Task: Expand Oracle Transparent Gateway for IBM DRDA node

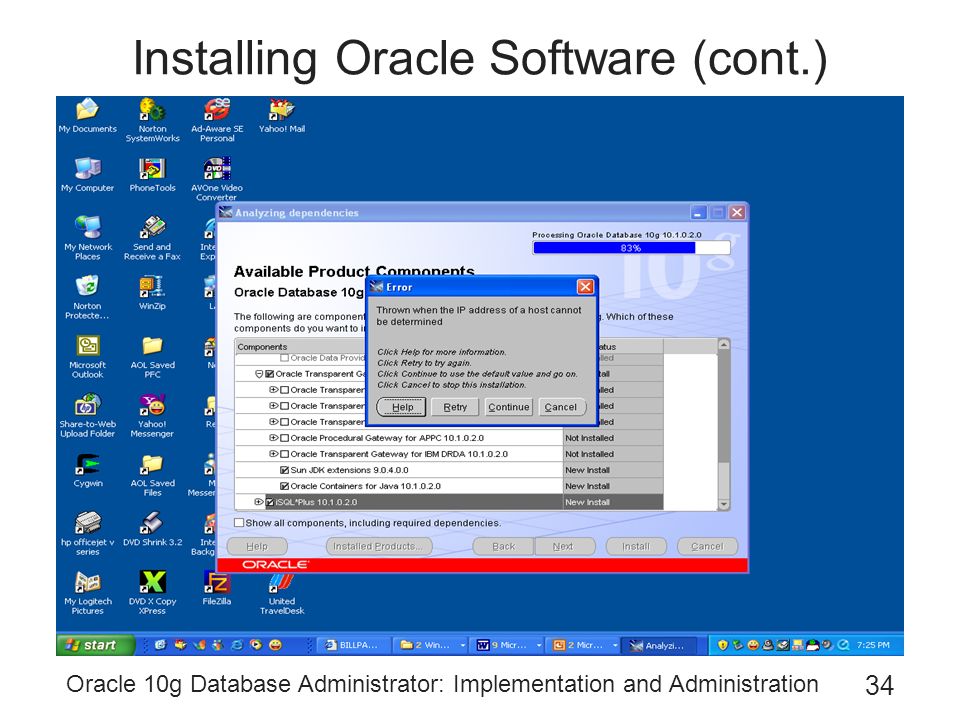Action: tap(274, 454)
